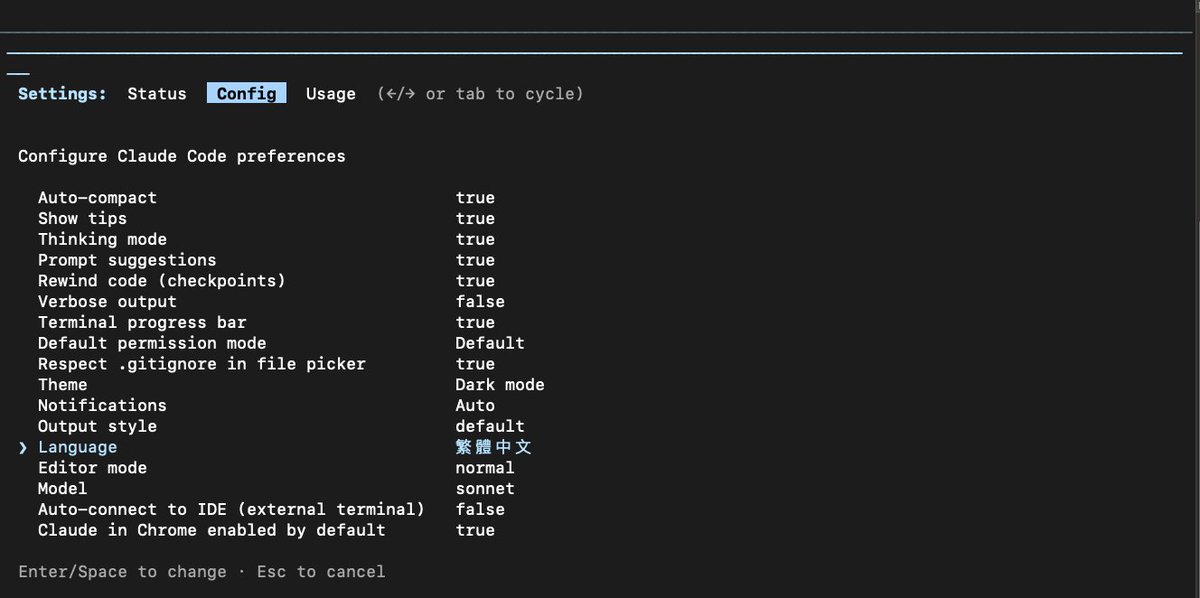Change Theme value Dark mode
Image resolution: width=1200 pixels, height=598 pixels.
(500, 385)
